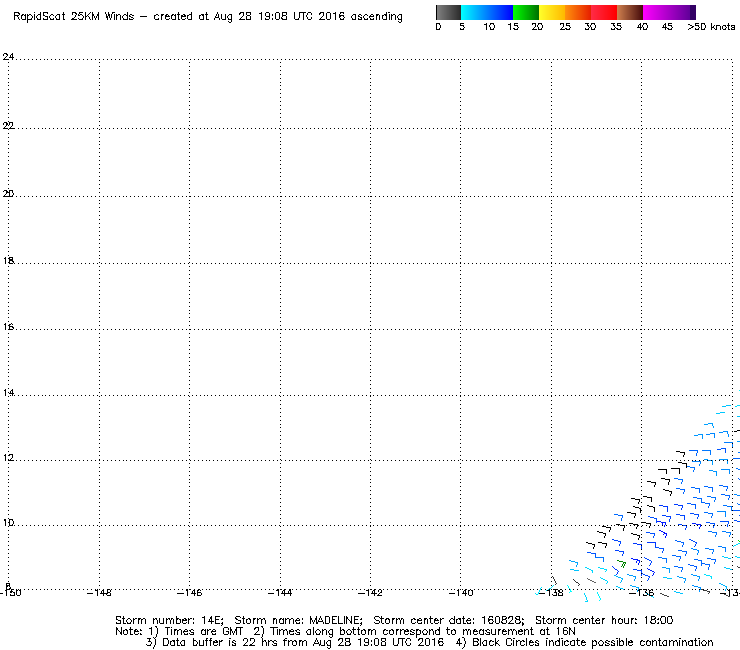
Task: Click the 'Storm number: 14E' text
Action: click(169, 620)
